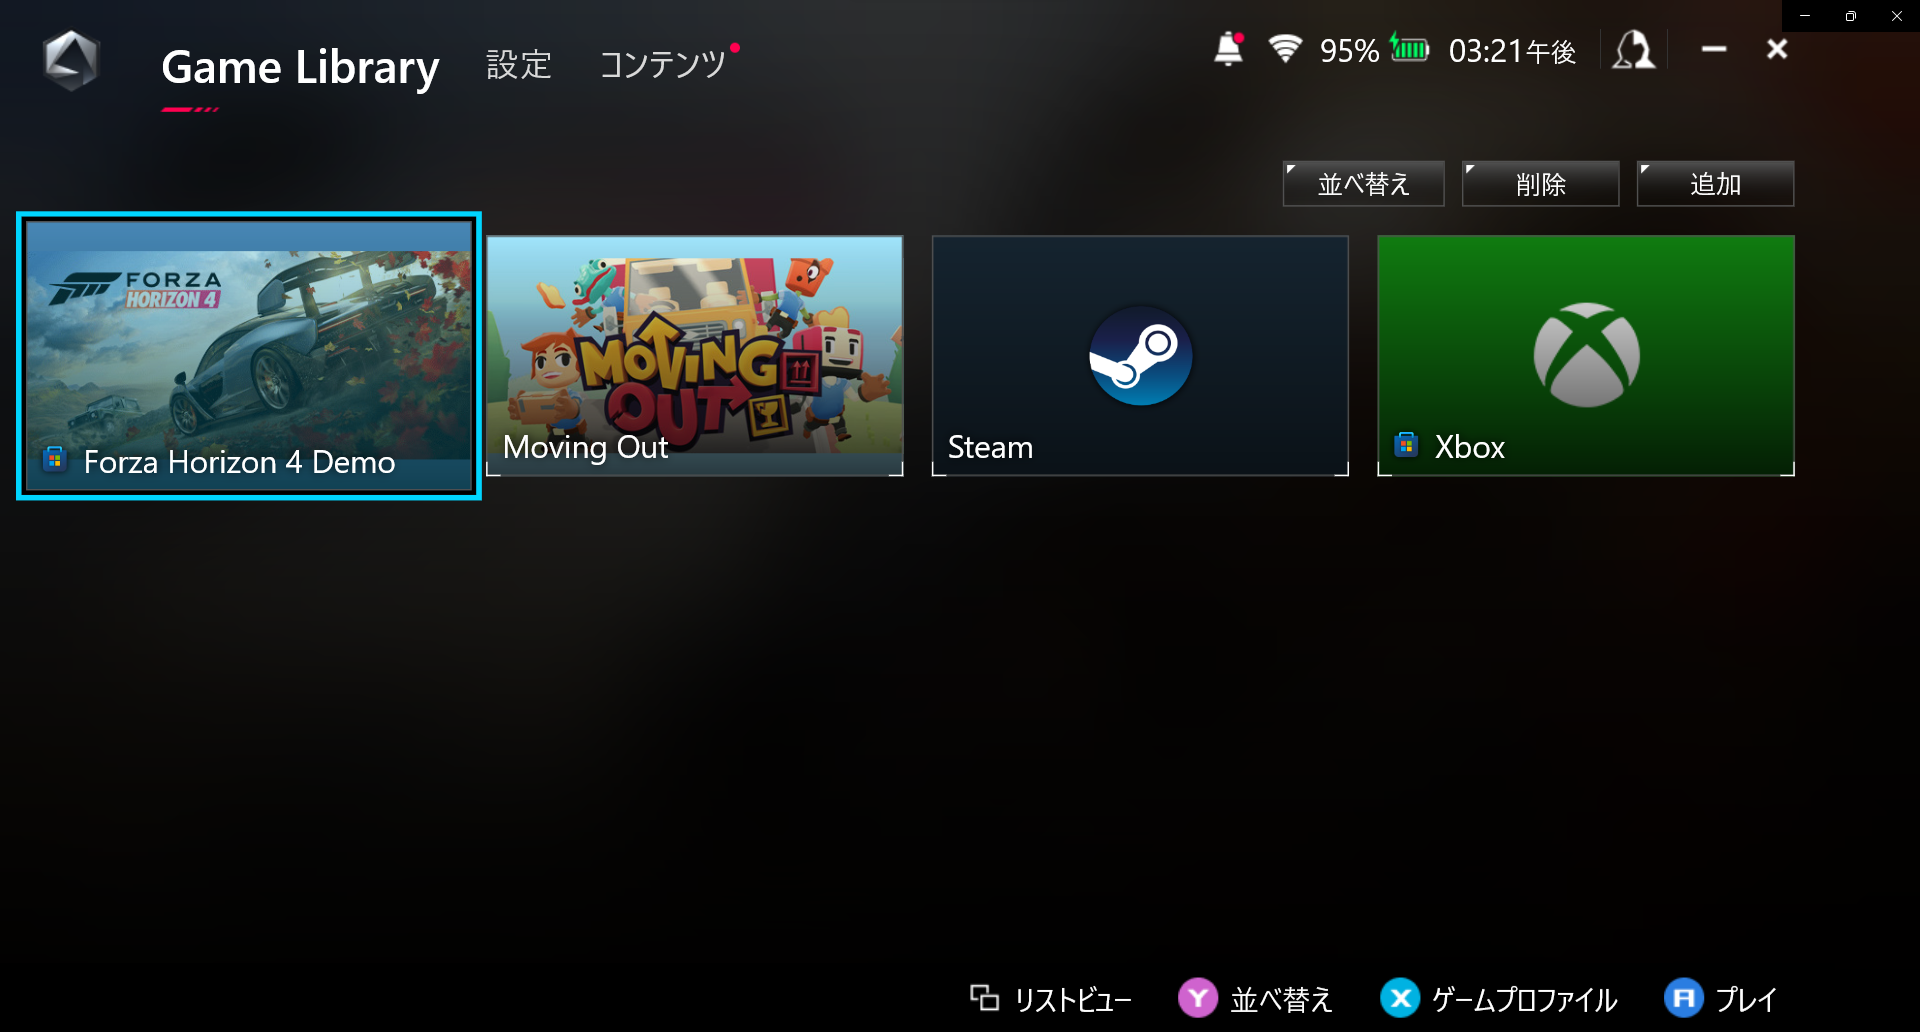
Task: Minimize the window from the title bar
Action: click(x=1805, y=16)
